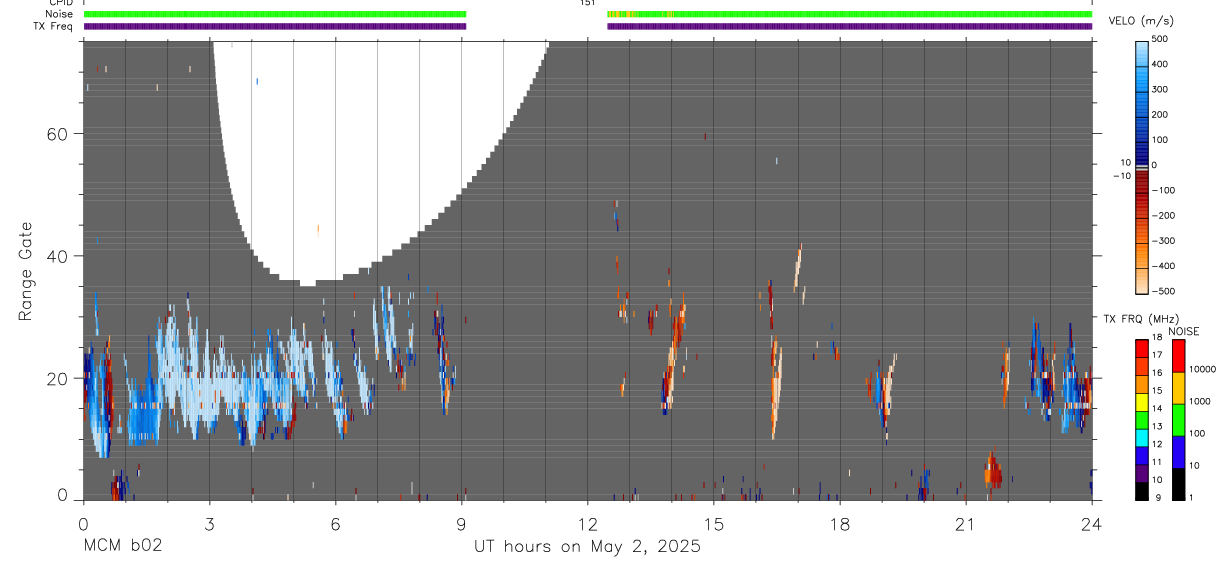Click the purple TX Freq strip before 9 UT
The height and width of the screenshot is (567, 1228).
click(x=275, y=26)
